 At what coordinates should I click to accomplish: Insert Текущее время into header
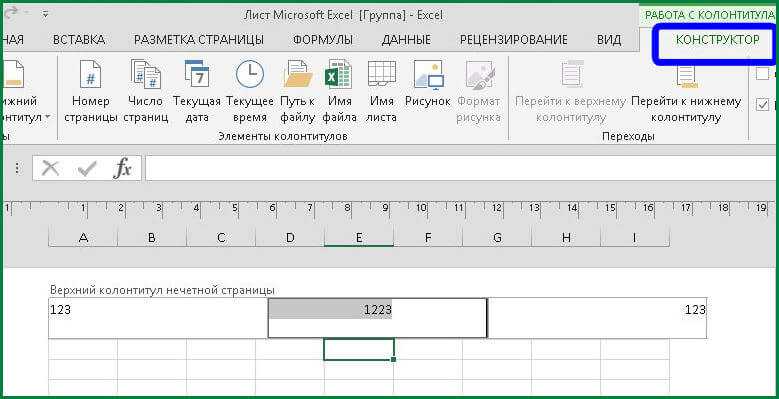click(250, 91)
